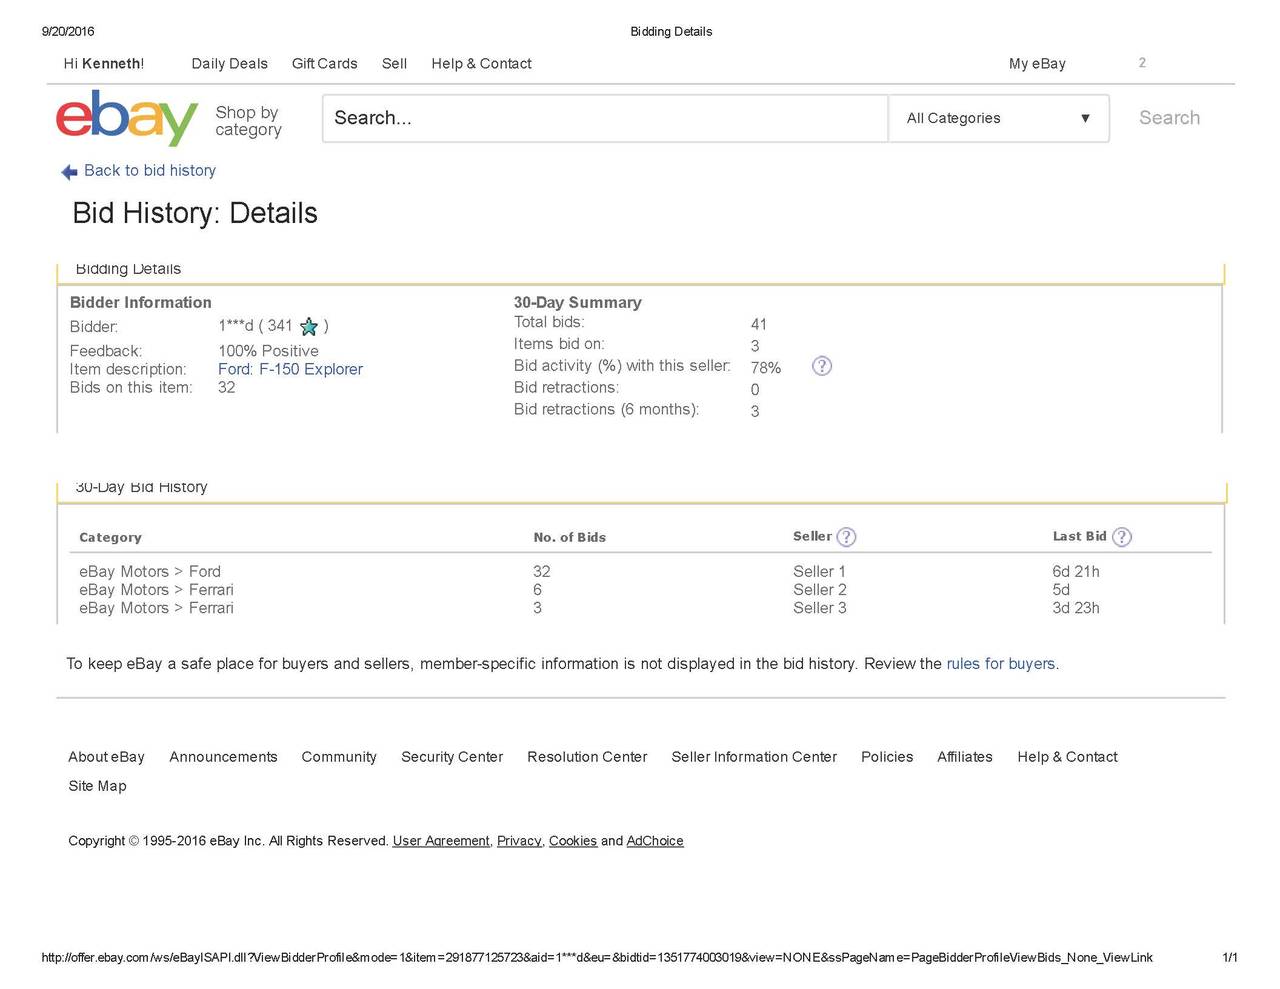Screen dimensions: 1280x989
Task: Click the Last Bid column help icon
Action: tap(1122, 537)
